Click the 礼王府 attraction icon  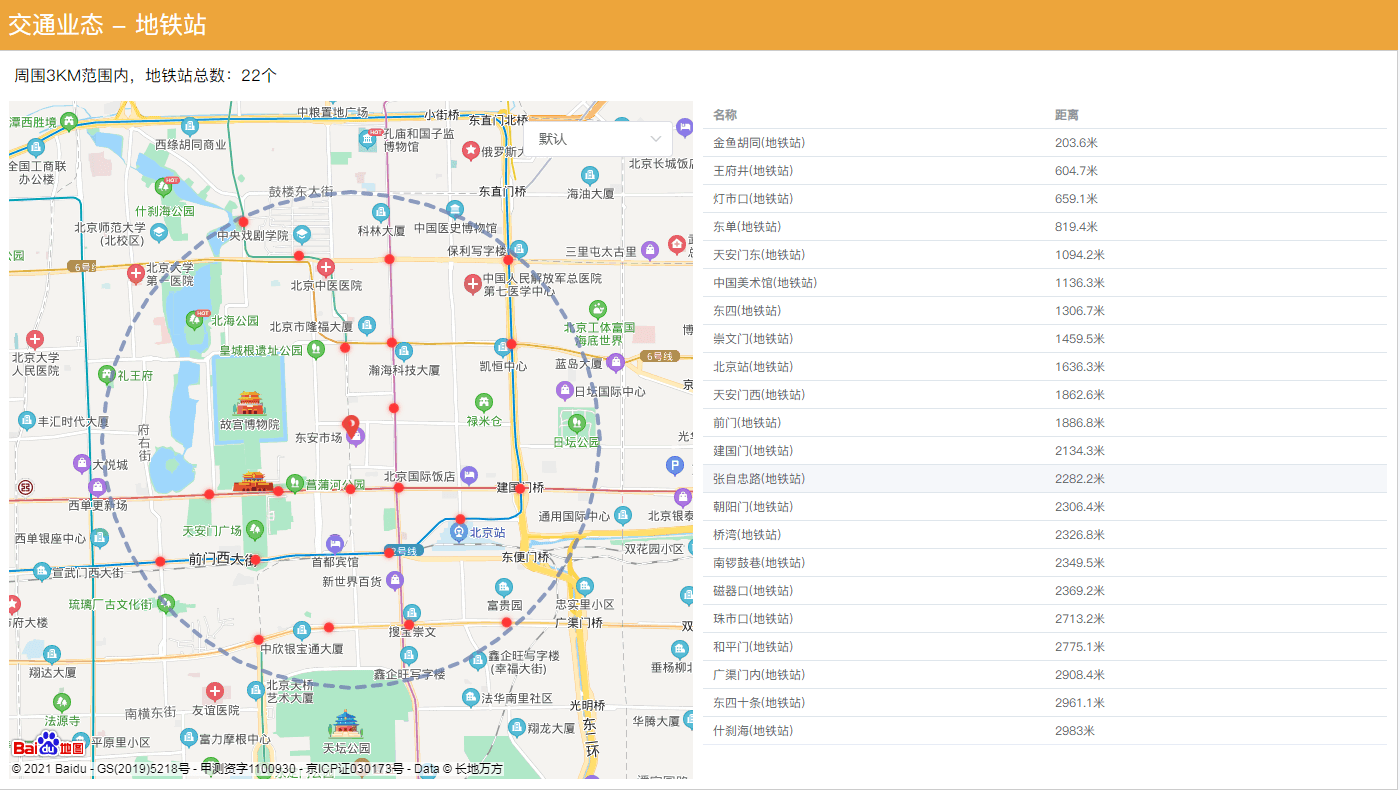[107, 375]
